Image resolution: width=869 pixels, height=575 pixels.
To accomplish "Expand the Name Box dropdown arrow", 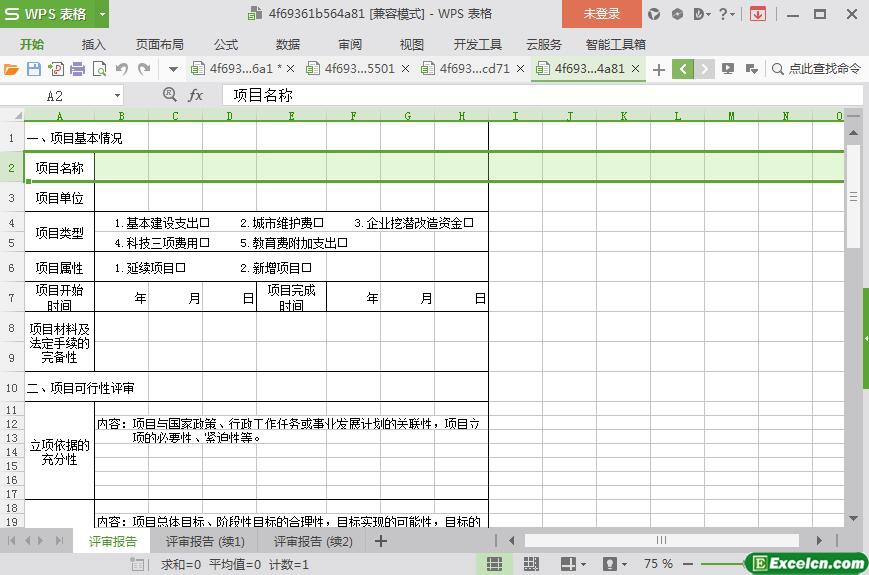I will tap(117, 95).
